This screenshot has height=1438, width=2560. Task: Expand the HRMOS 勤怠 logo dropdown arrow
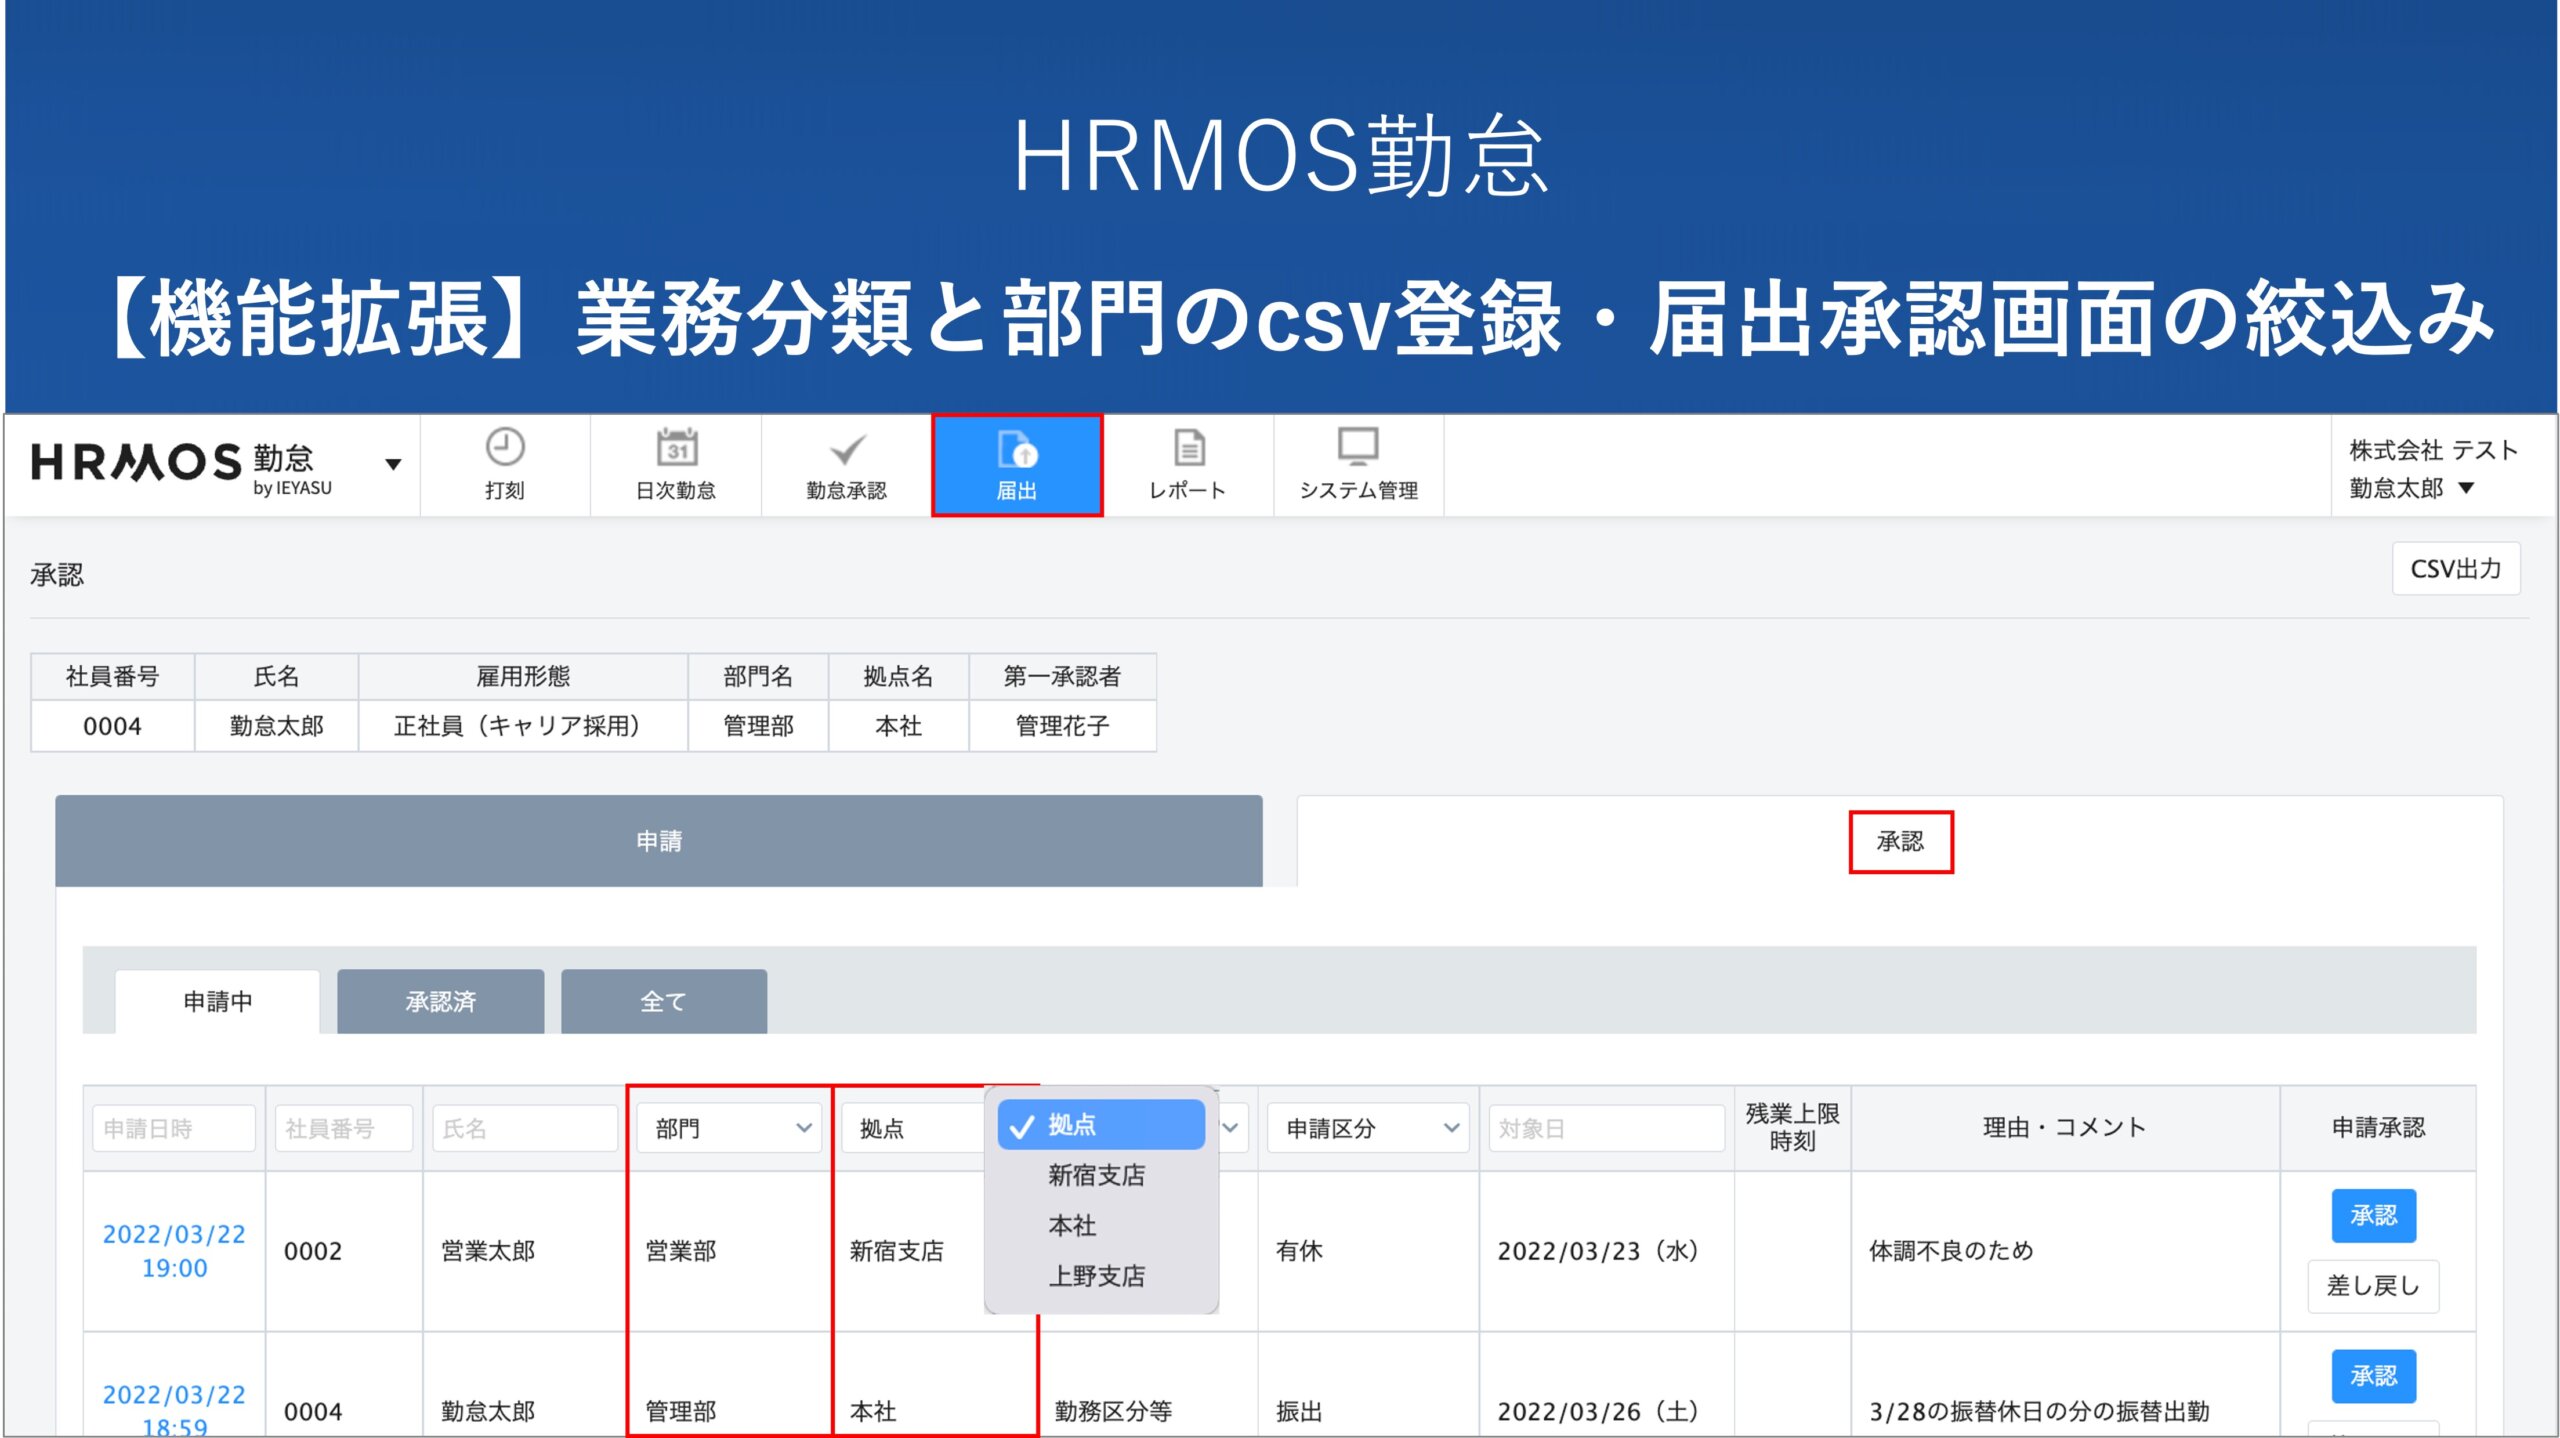(393, 464)
